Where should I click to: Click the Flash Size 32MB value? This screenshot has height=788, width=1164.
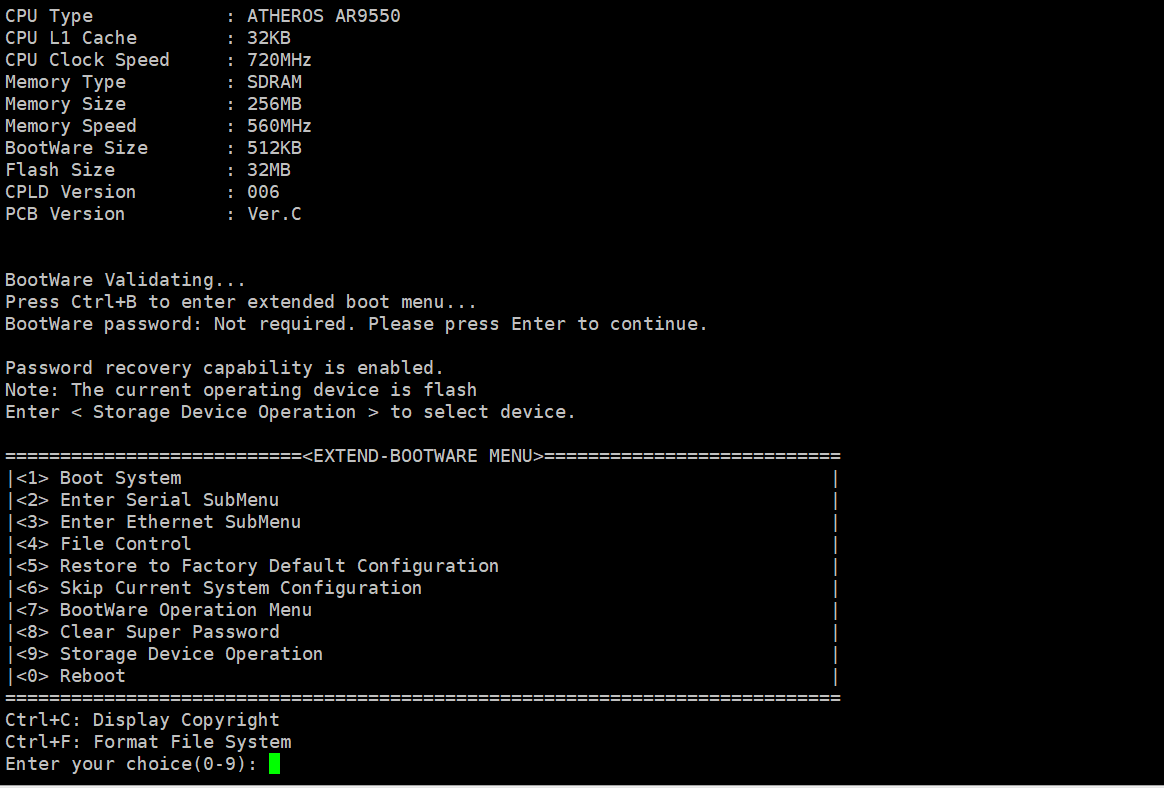tap(268, 170)
